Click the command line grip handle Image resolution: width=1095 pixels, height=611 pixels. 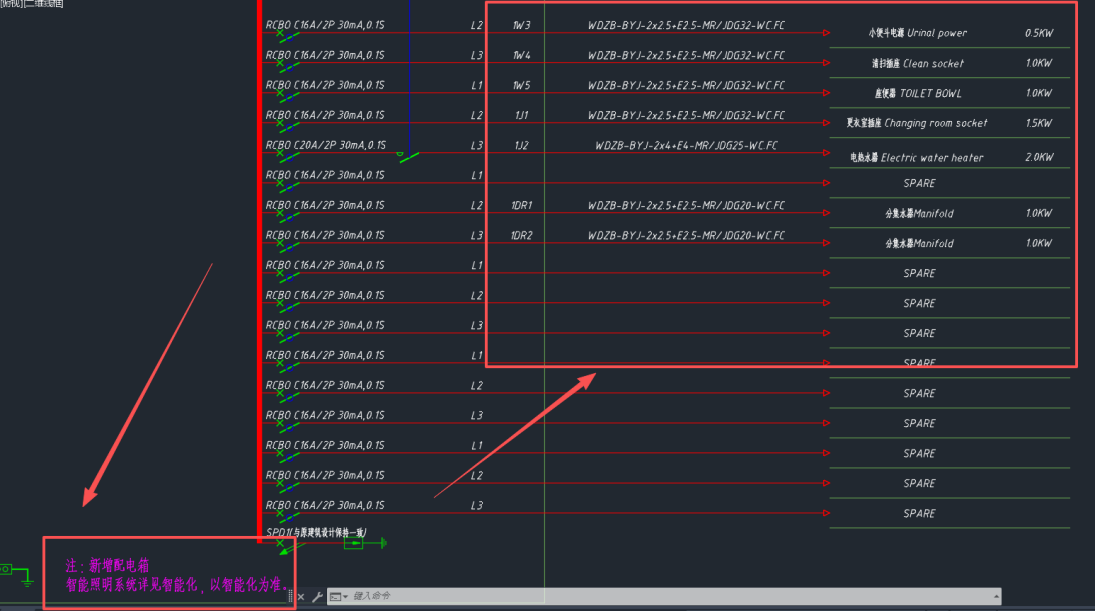(x=291, y=597)
